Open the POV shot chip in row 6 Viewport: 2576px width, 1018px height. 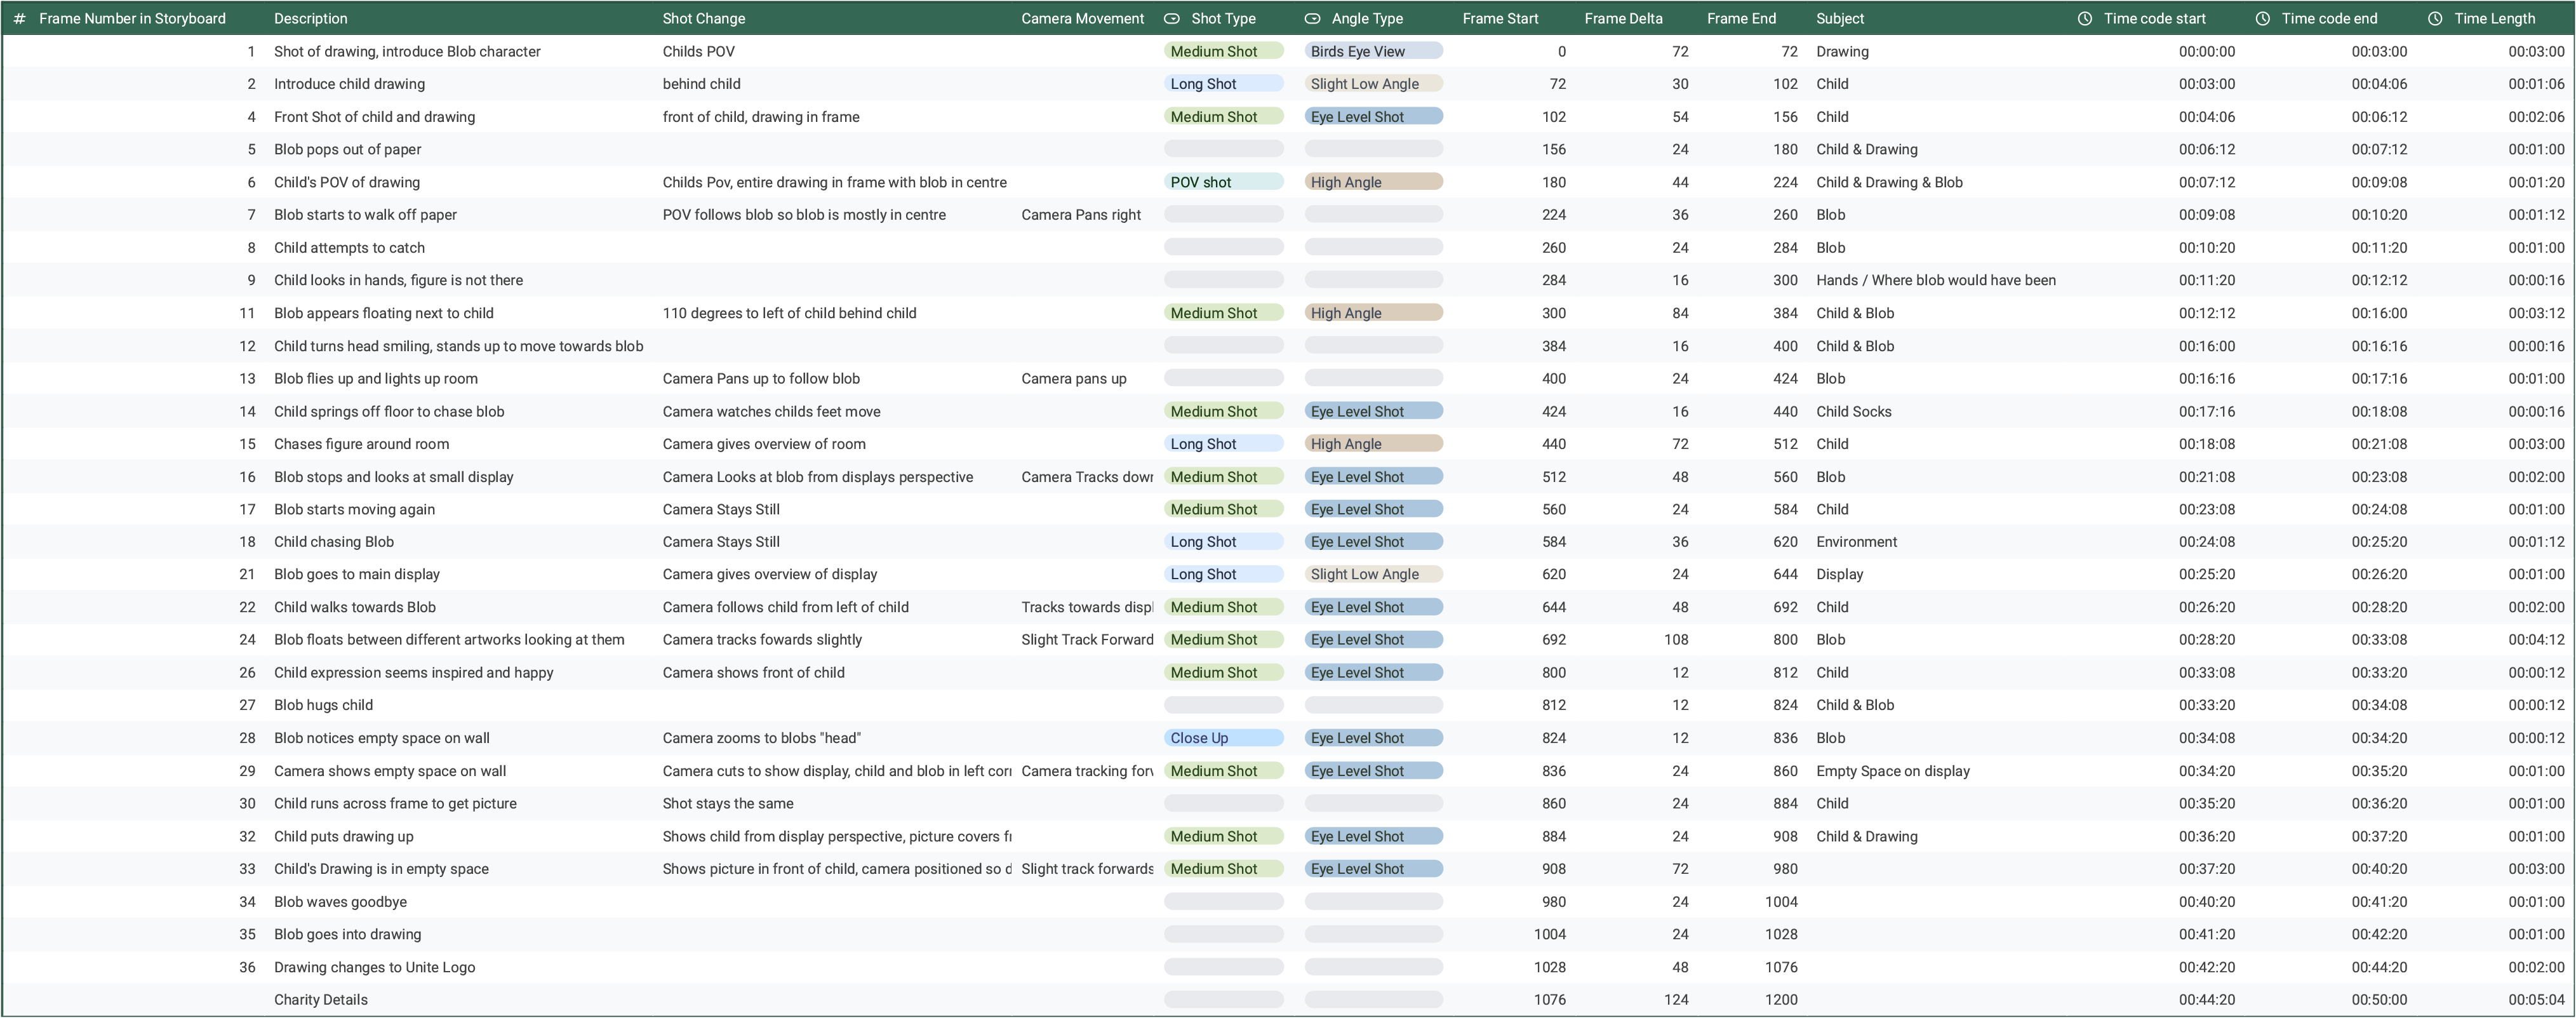point(1222,182)
